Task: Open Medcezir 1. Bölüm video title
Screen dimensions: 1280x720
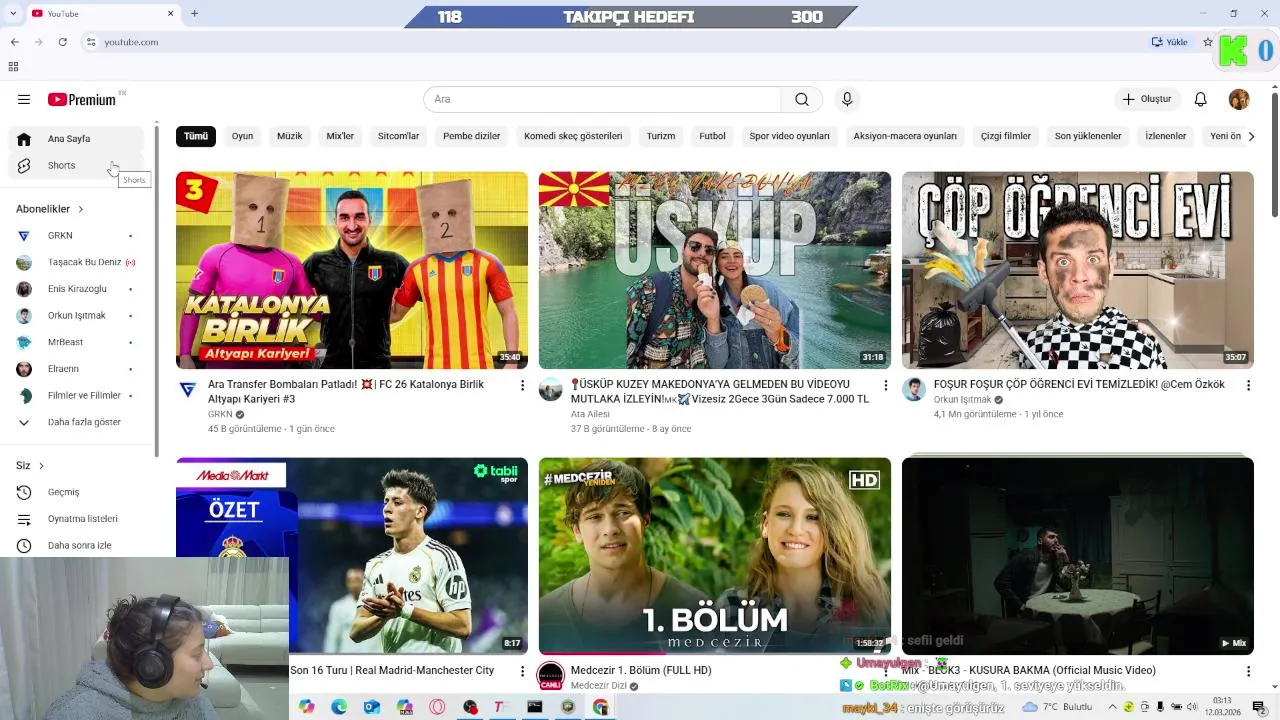Action: click(641, 670)
